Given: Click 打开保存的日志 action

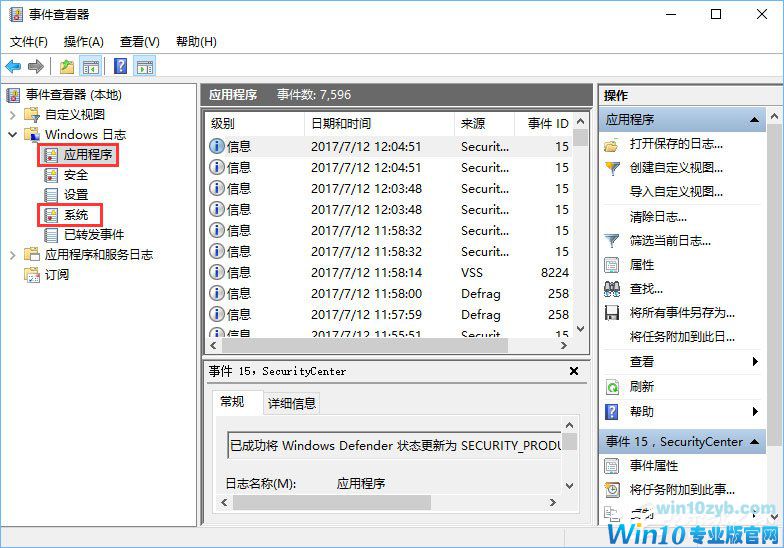Looking at the screenshot, I should tap(676, 144).
